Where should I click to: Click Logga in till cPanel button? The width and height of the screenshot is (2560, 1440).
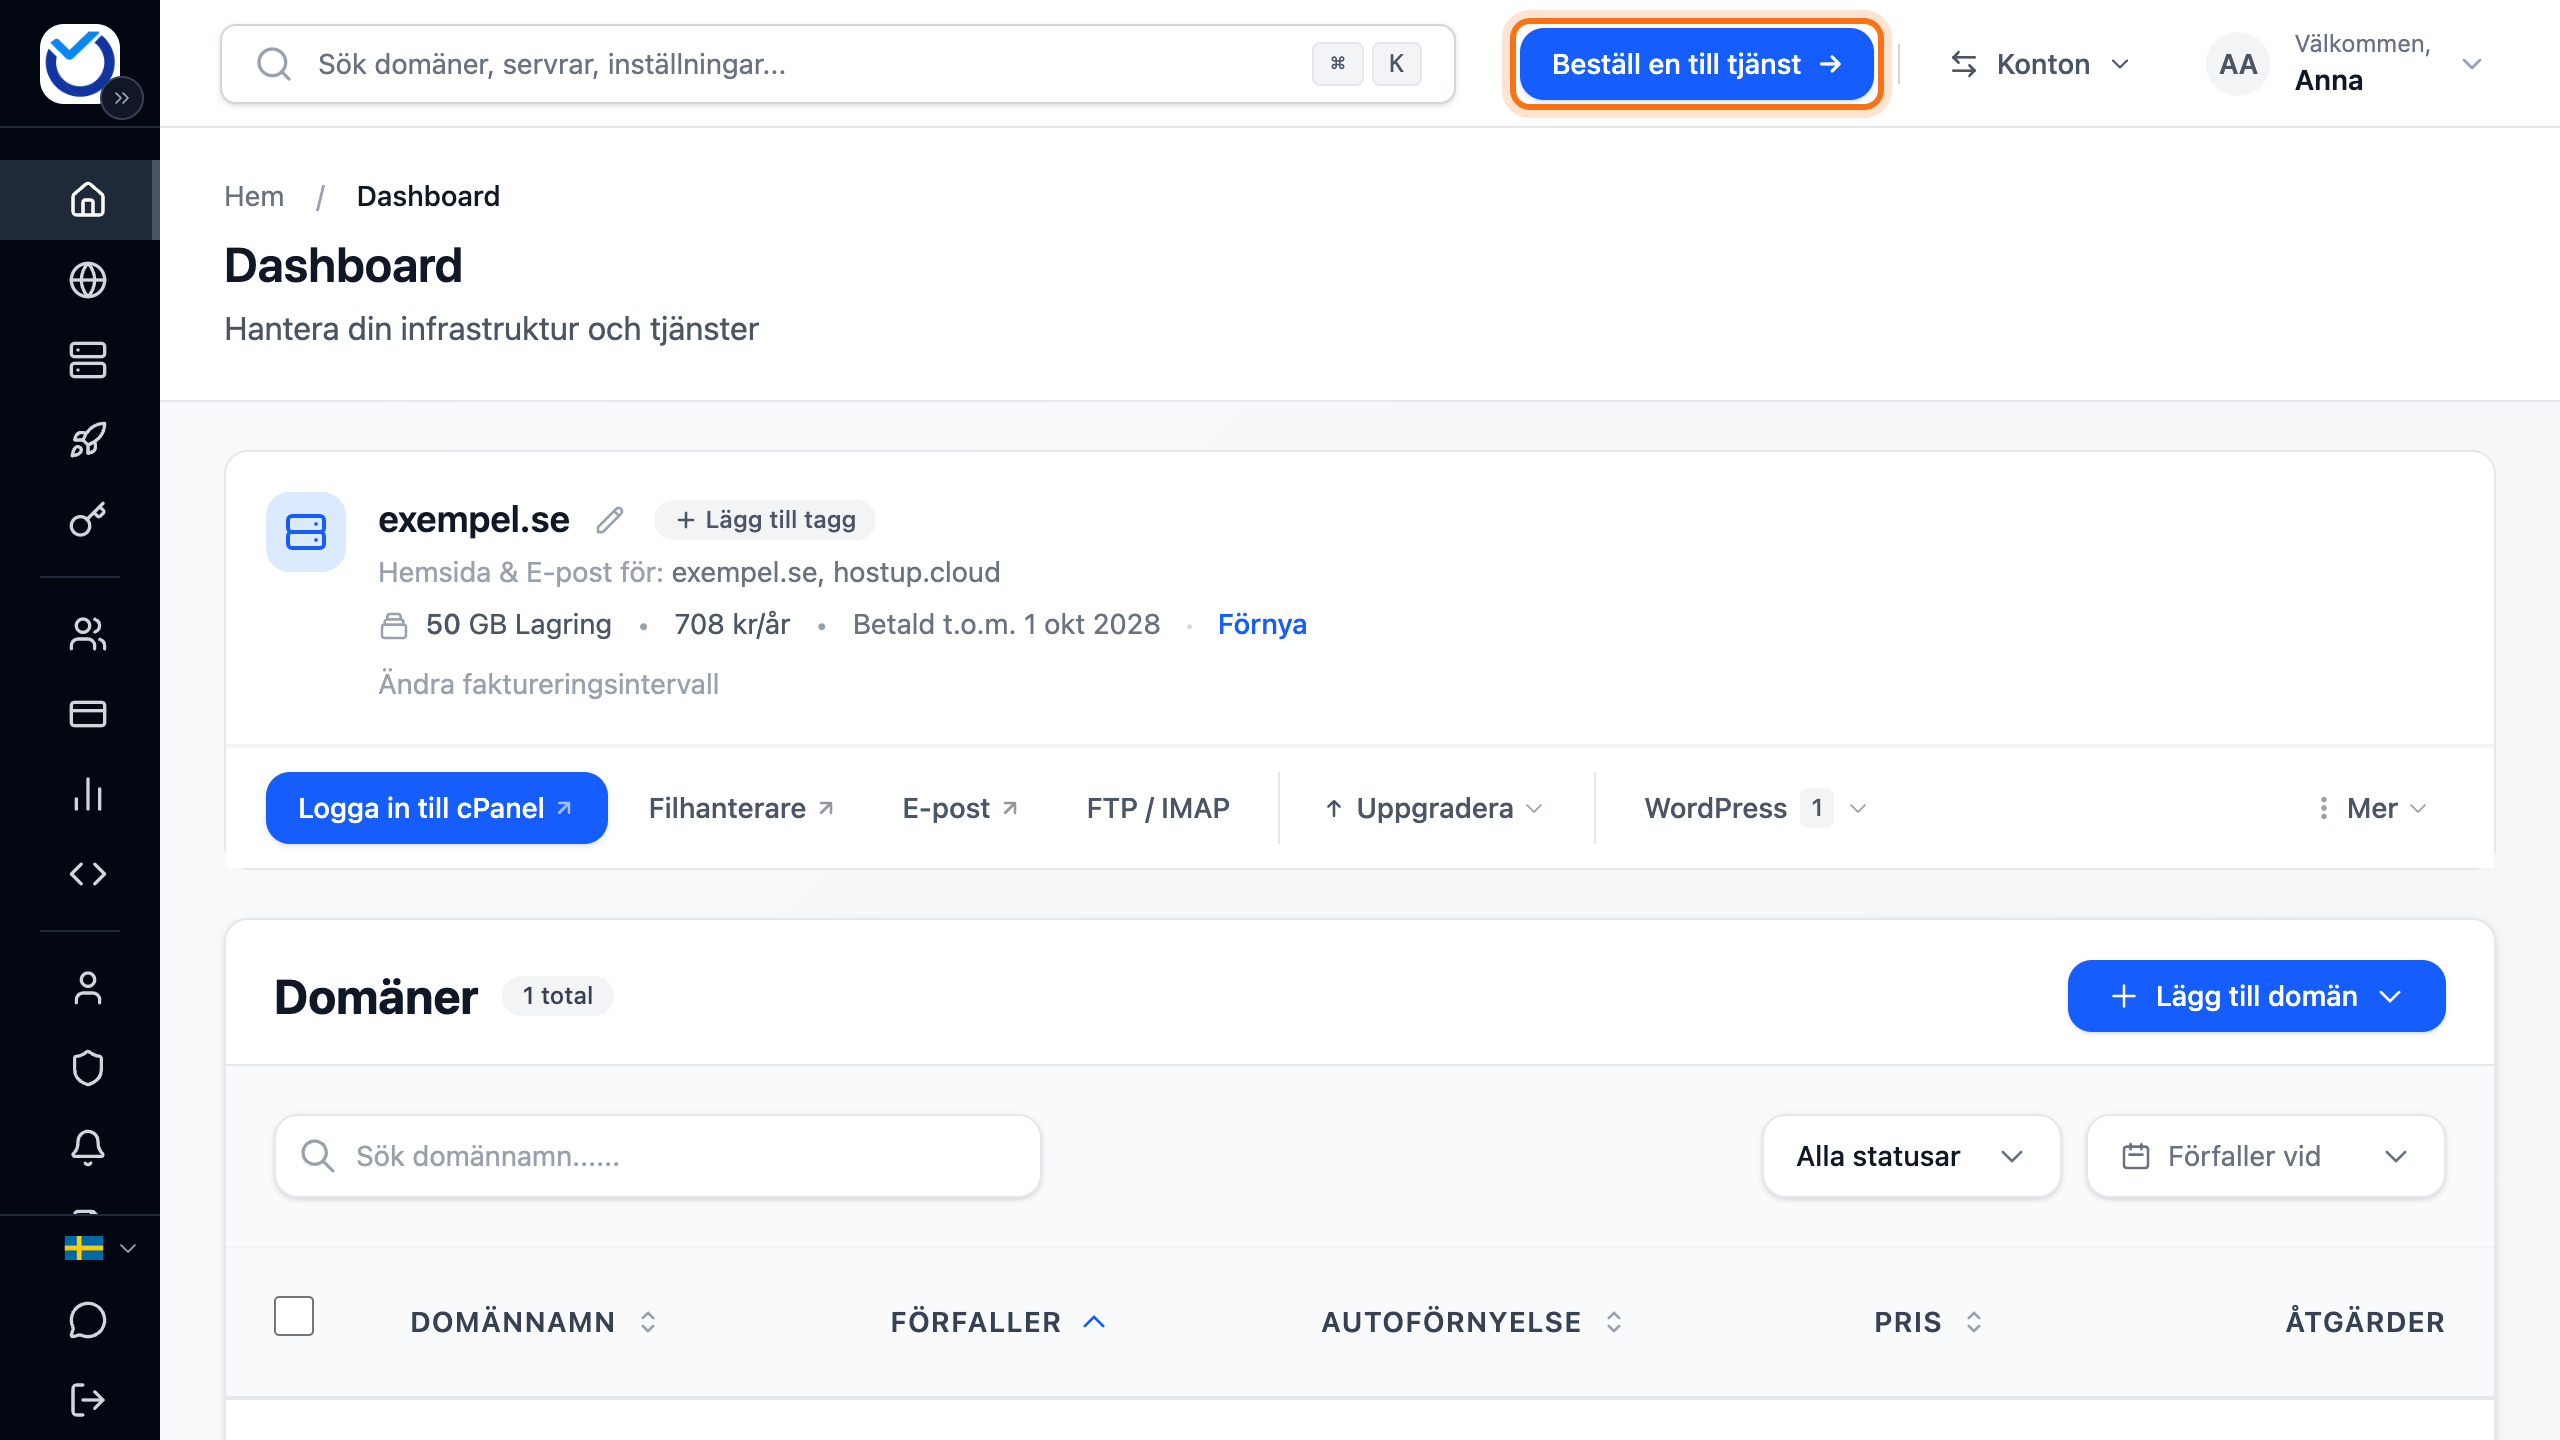(x=437, y=808)
